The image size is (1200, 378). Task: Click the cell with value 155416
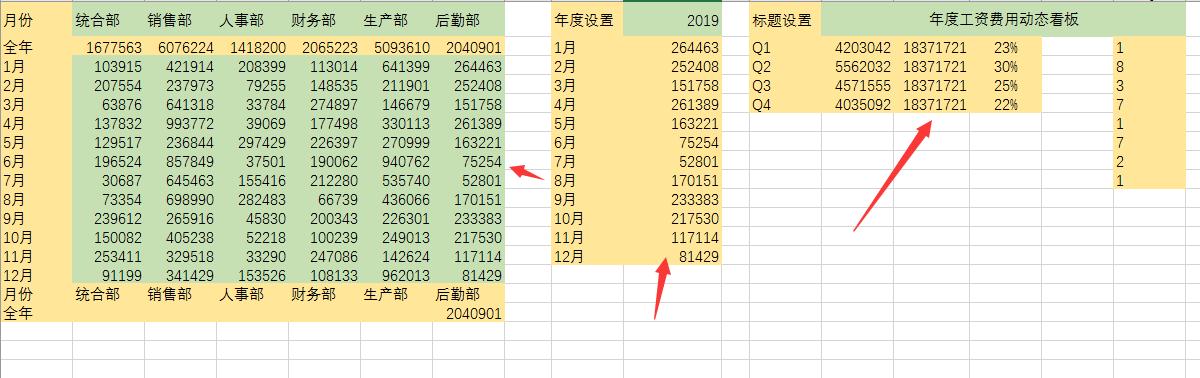click(x=253, y=180)
